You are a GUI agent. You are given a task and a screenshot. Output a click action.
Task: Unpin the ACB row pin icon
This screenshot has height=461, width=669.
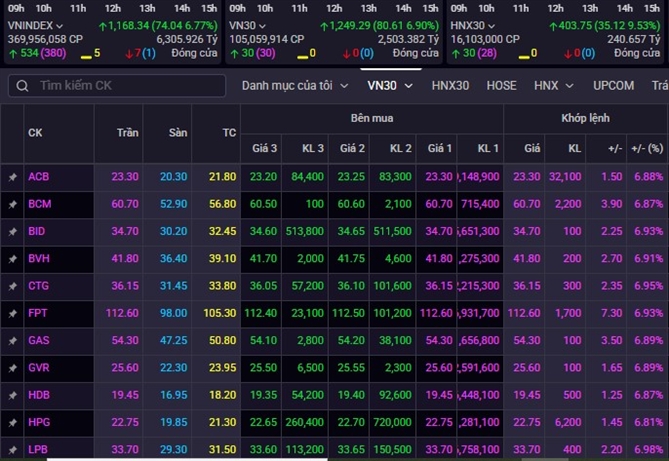click(x=12, y=177)
